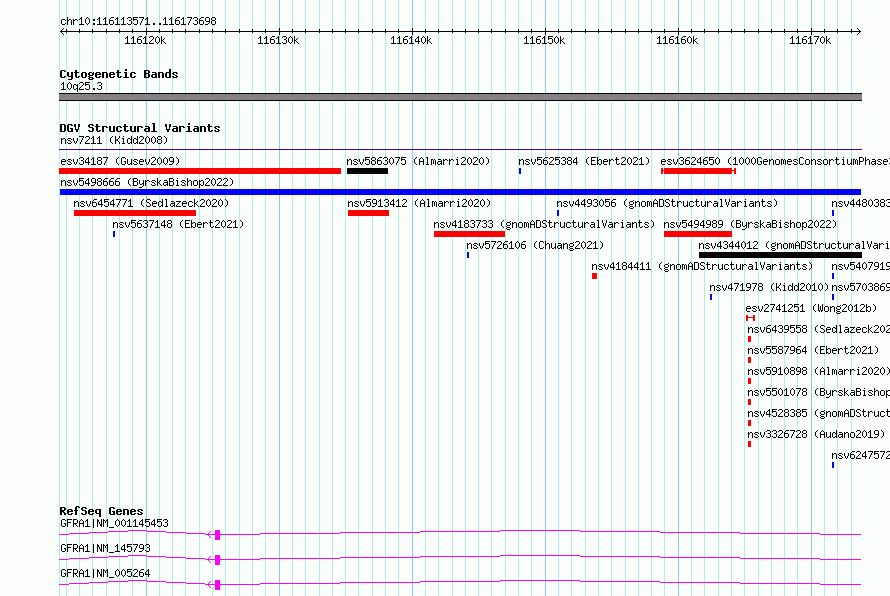
Task: Open the nsv5910898 variant label
Action: 818,371
